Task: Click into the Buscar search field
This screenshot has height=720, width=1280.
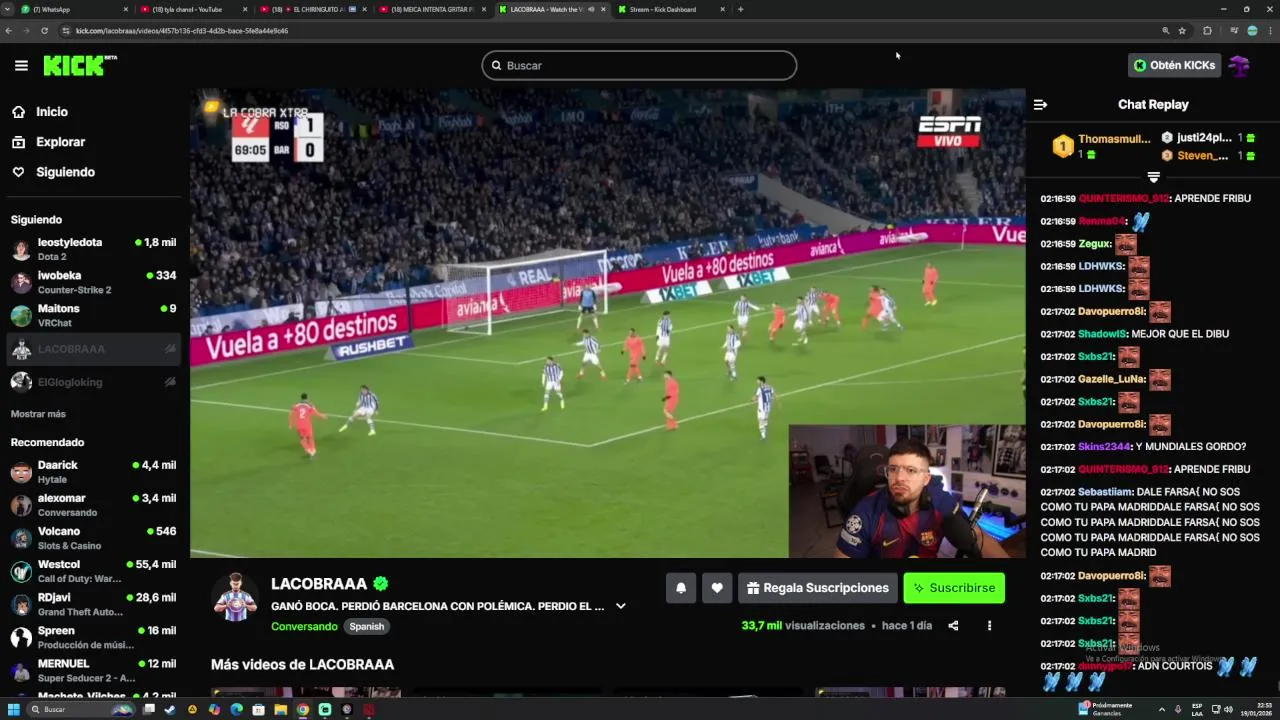Action: point(639,66)
